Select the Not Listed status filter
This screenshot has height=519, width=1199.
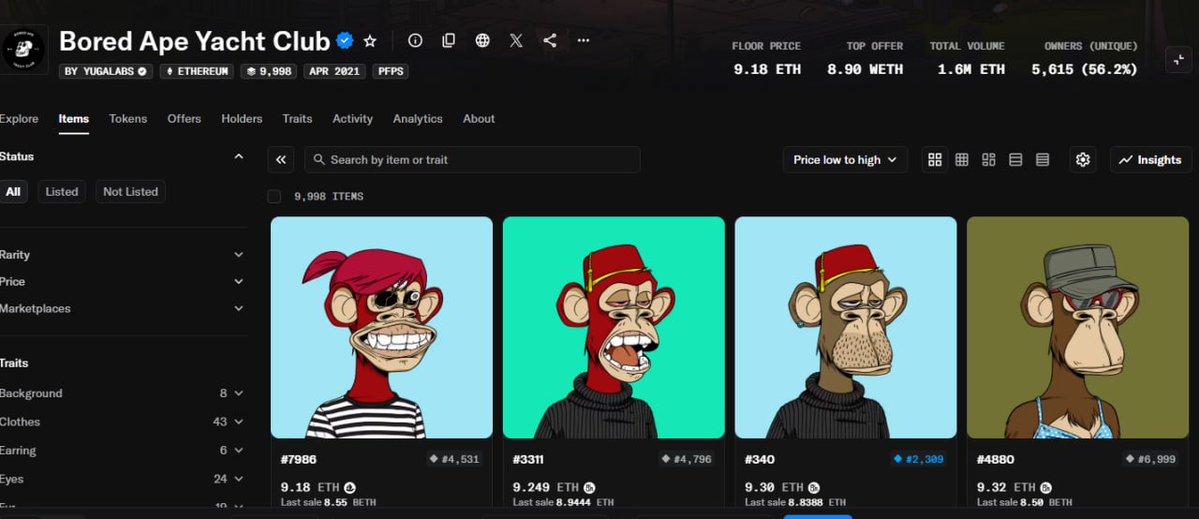click(131, 192)
